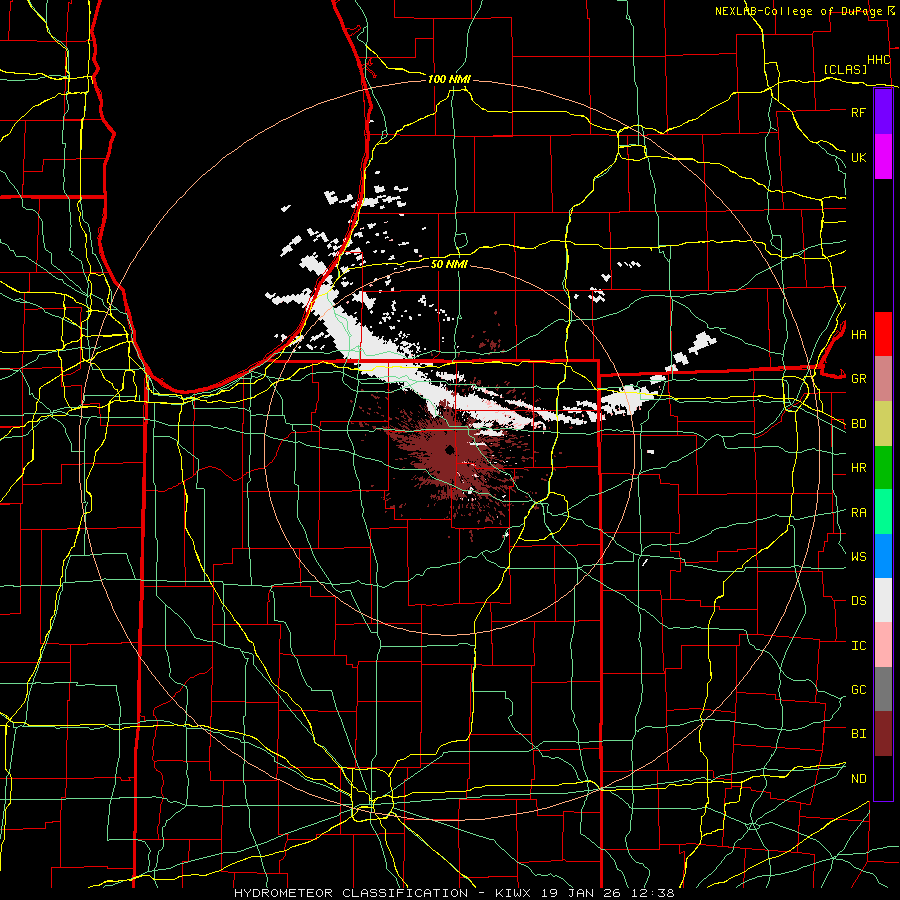This screenshot has height=900, width=900.
Task: Select the BD big drops swatch
Action: 883,424
